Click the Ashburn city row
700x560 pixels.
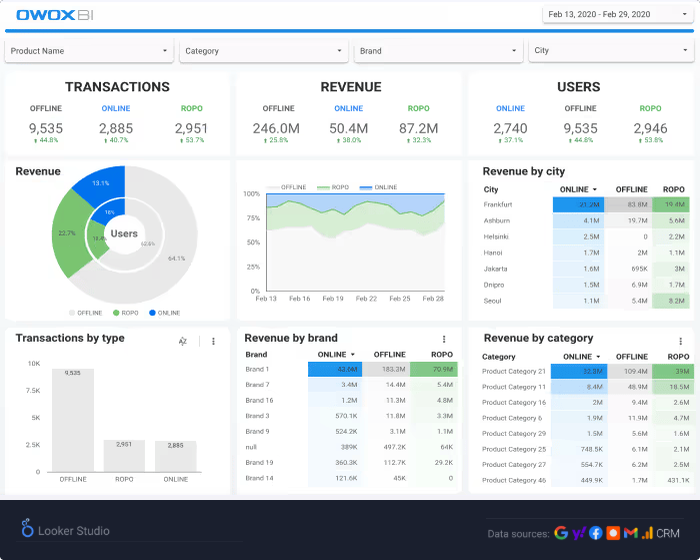pos(585,221)
